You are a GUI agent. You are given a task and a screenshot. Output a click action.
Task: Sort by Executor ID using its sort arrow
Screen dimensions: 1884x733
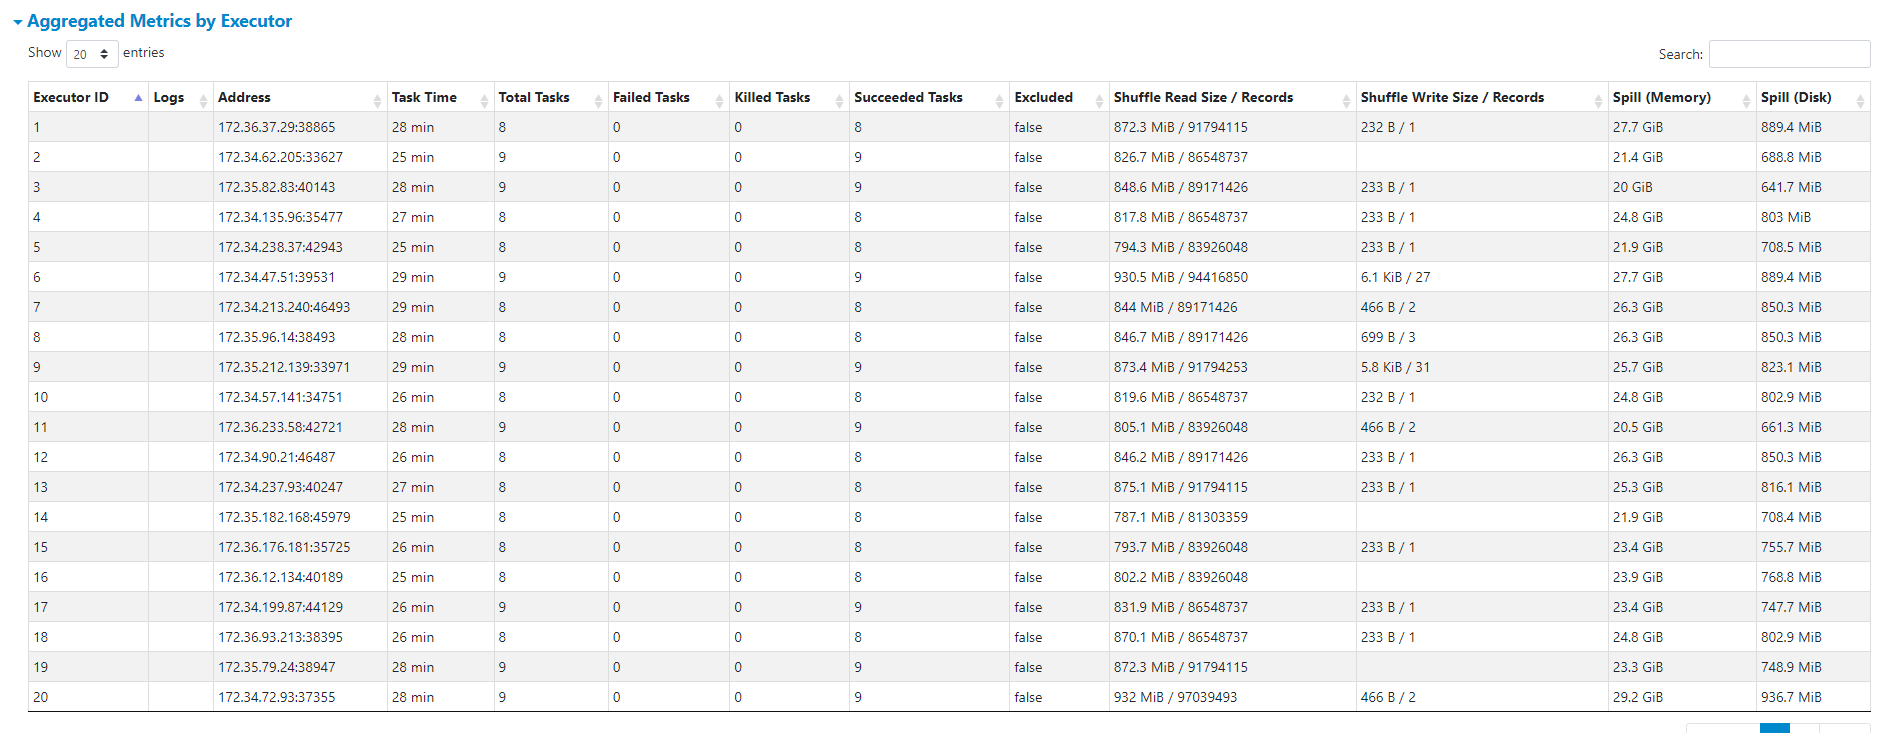pyautogui.click(x=138, y=98)
